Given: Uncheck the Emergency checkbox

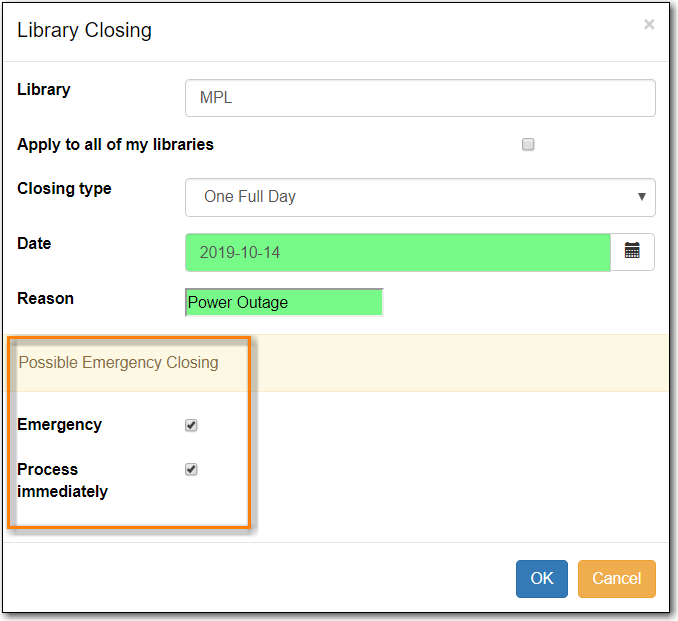Looking at the screenshot, I should pyautogui.click(x=191, y=425).
